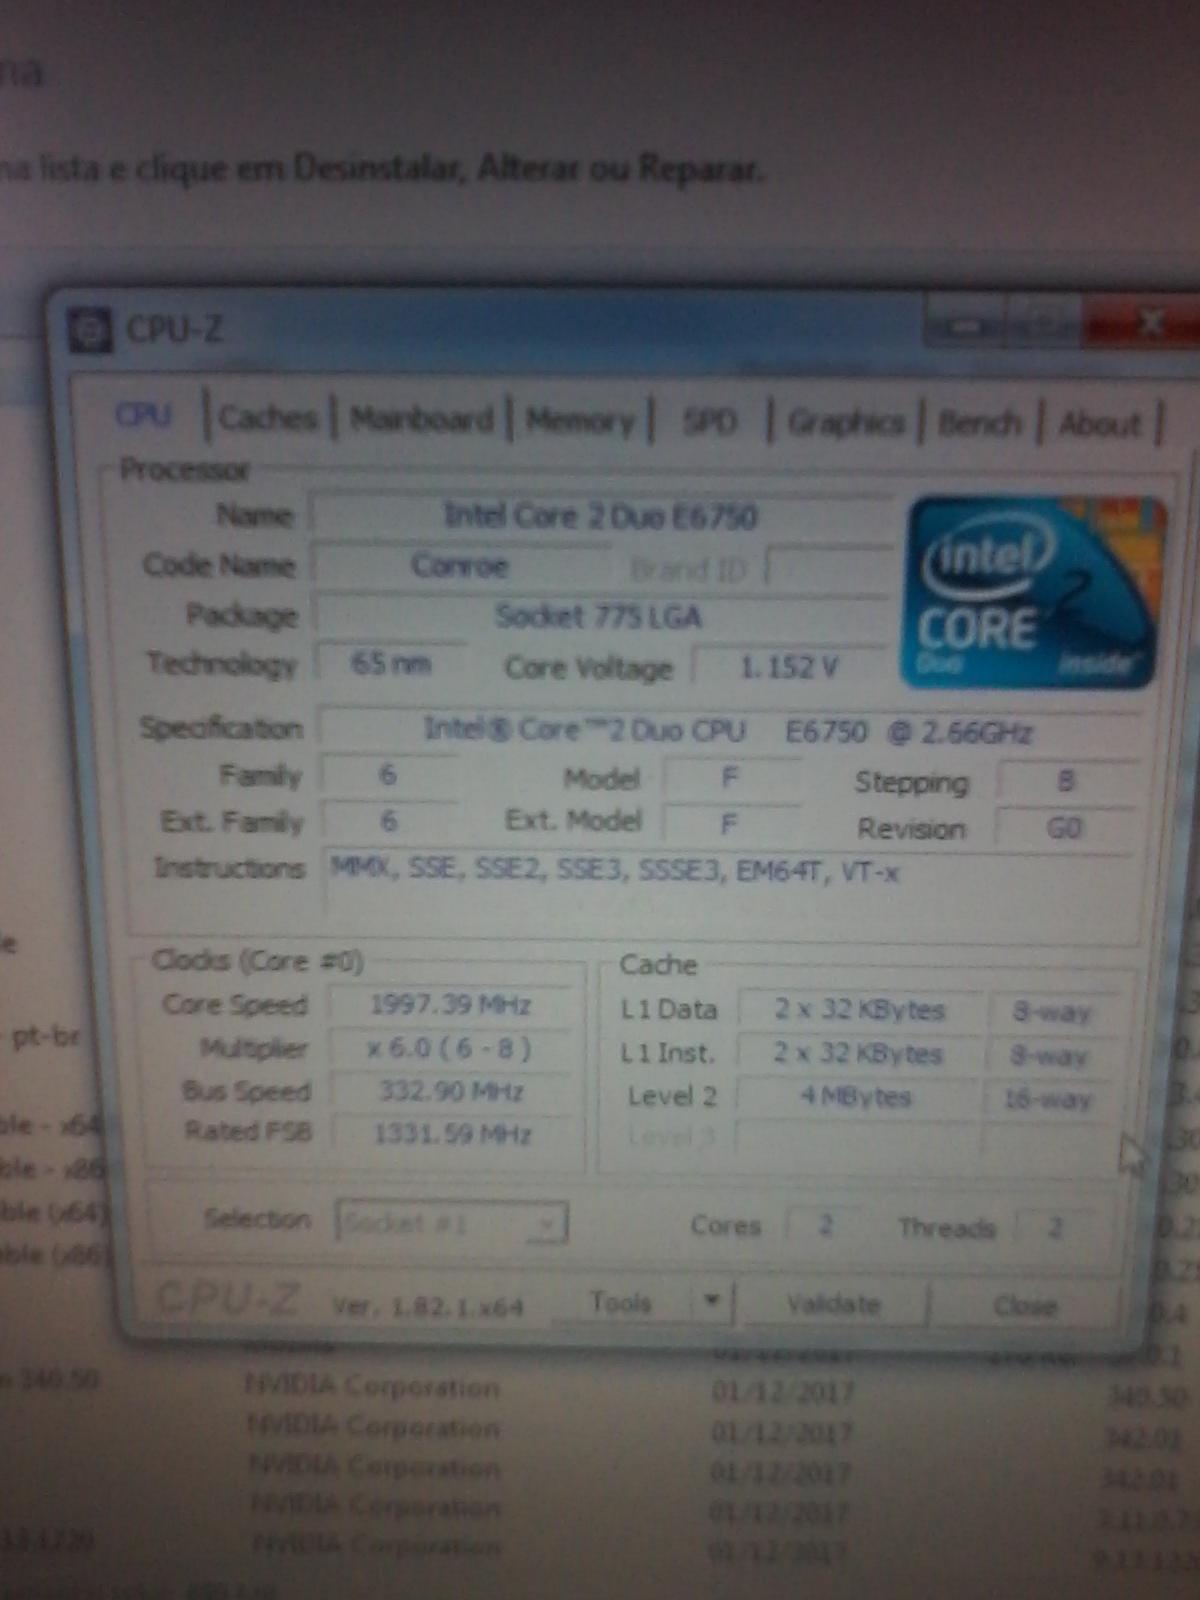Image resolution: width=1200 pixels, height=1600 pixels.
Task: Click the L1 Data 2 x 32 KBytes value
Action: coord(860,1010)
